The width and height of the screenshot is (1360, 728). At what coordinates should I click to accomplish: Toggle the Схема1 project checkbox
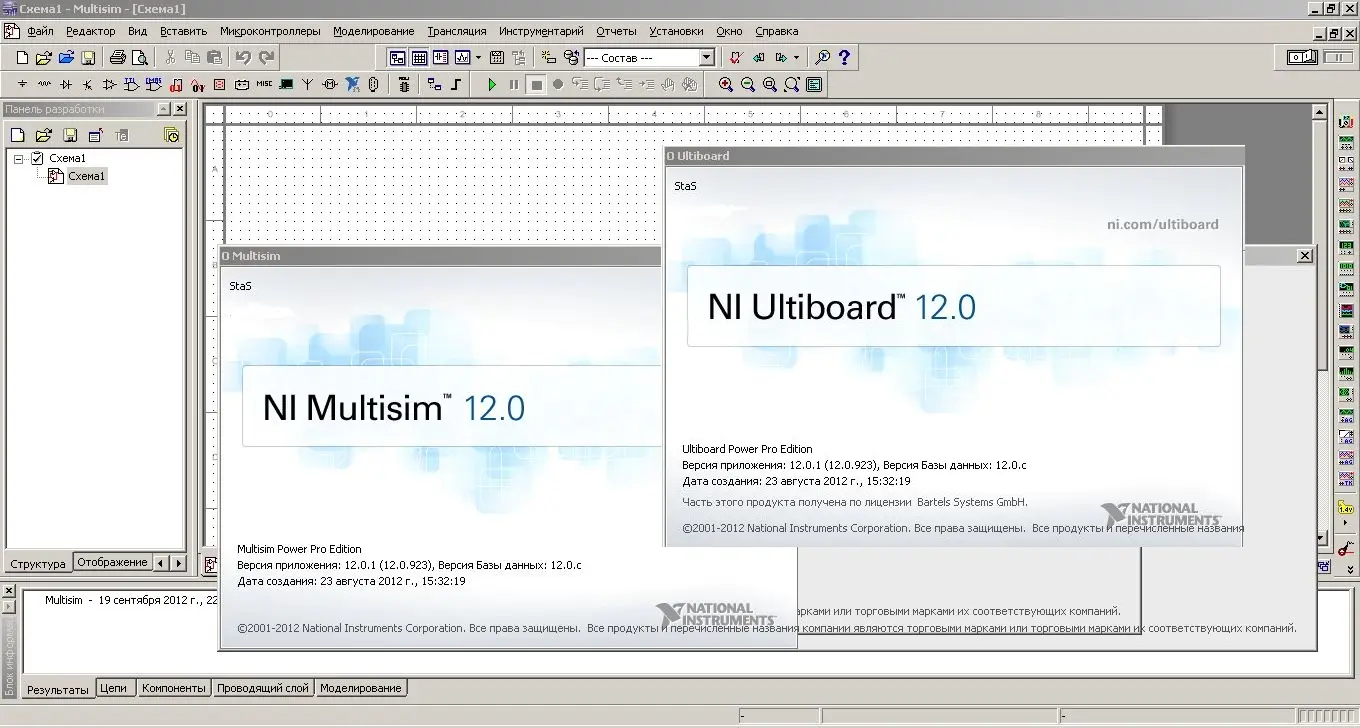pos(37,158)
